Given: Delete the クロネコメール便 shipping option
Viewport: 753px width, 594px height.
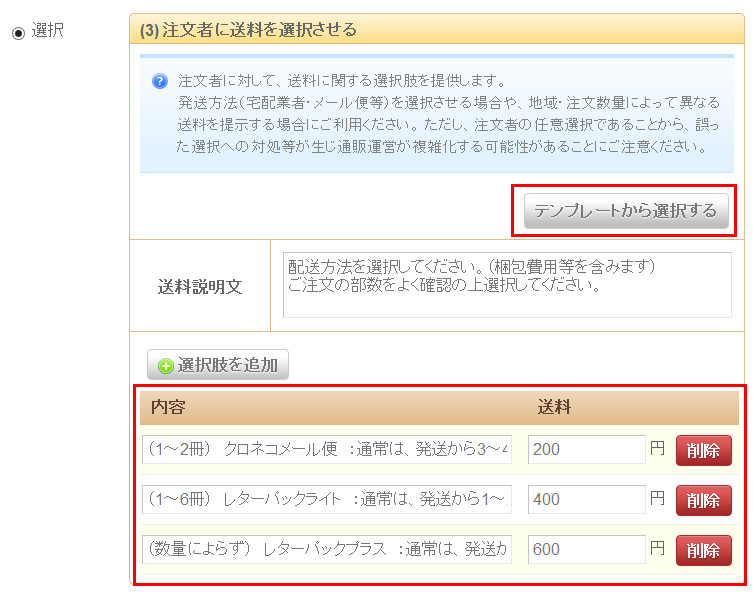Looking at the screenshot, I should (x=704, y=451).
